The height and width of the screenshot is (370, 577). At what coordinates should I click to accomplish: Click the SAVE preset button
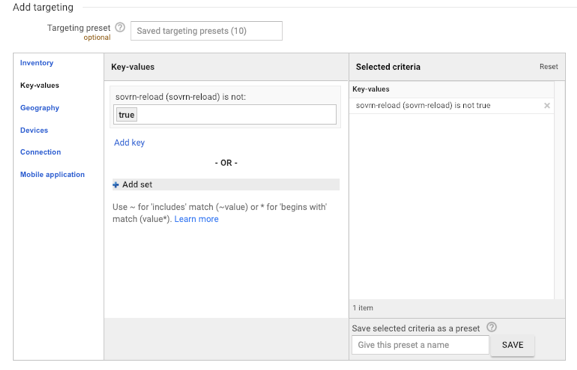tap(512, 345)
